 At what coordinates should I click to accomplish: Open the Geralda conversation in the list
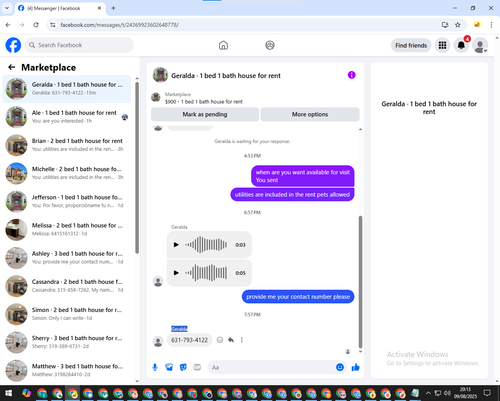67,89
